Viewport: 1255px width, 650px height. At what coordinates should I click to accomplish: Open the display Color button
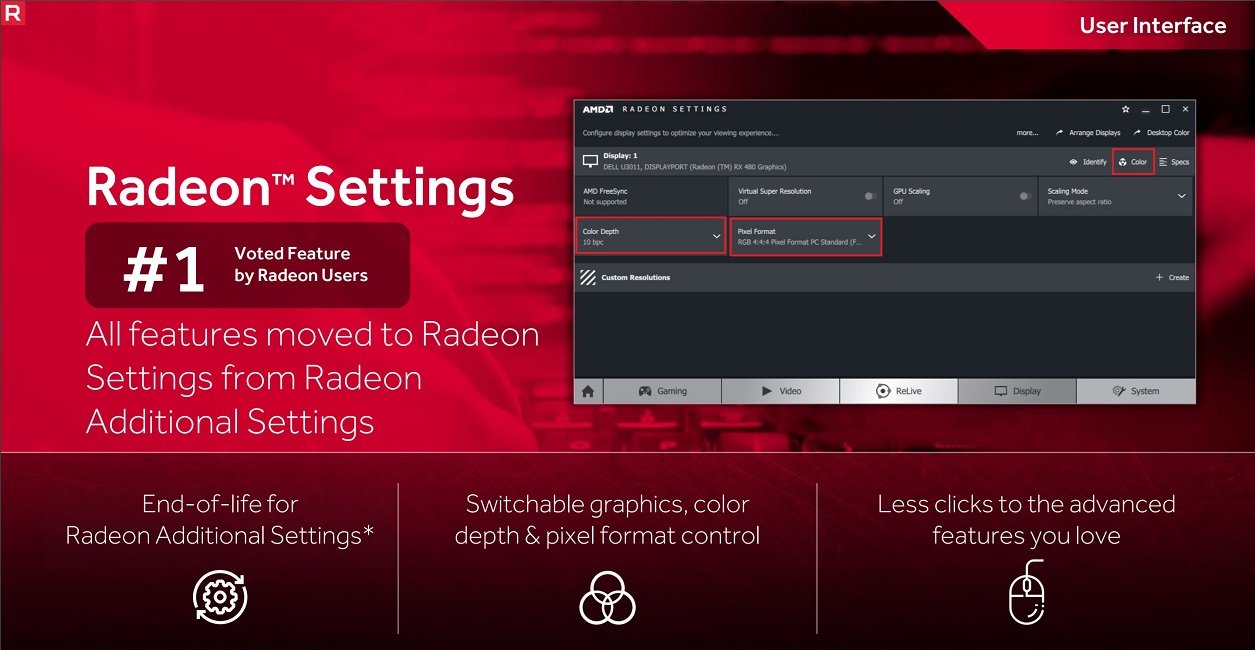coord(1133,162)
